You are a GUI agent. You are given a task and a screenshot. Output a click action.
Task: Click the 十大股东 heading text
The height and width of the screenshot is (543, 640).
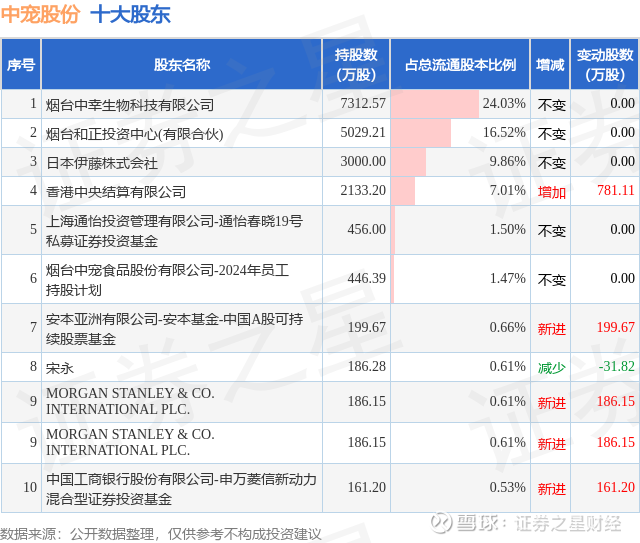130,15
